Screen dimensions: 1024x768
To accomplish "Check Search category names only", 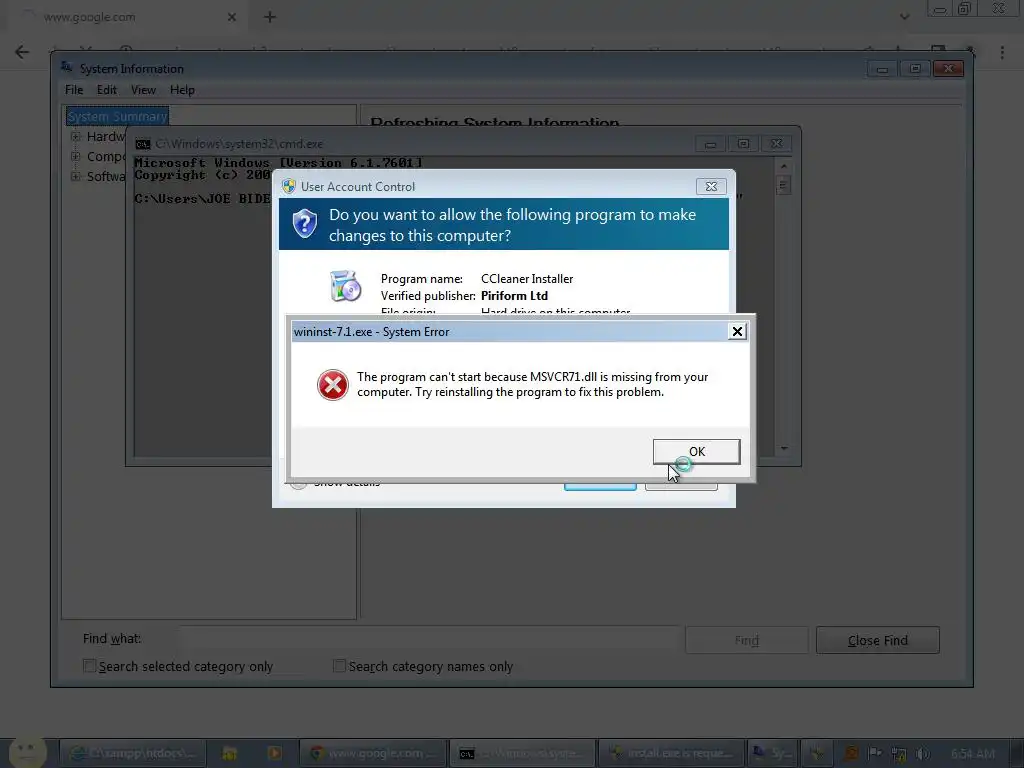I will click(339, 666).
